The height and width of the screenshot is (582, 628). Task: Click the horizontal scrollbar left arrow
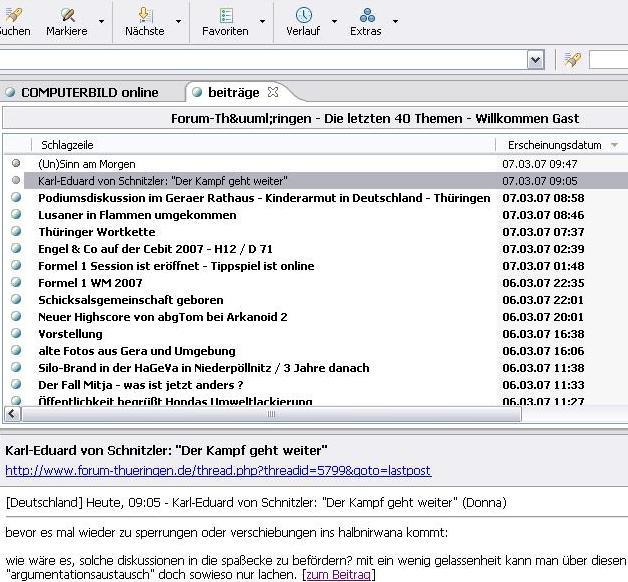(12, 414)
